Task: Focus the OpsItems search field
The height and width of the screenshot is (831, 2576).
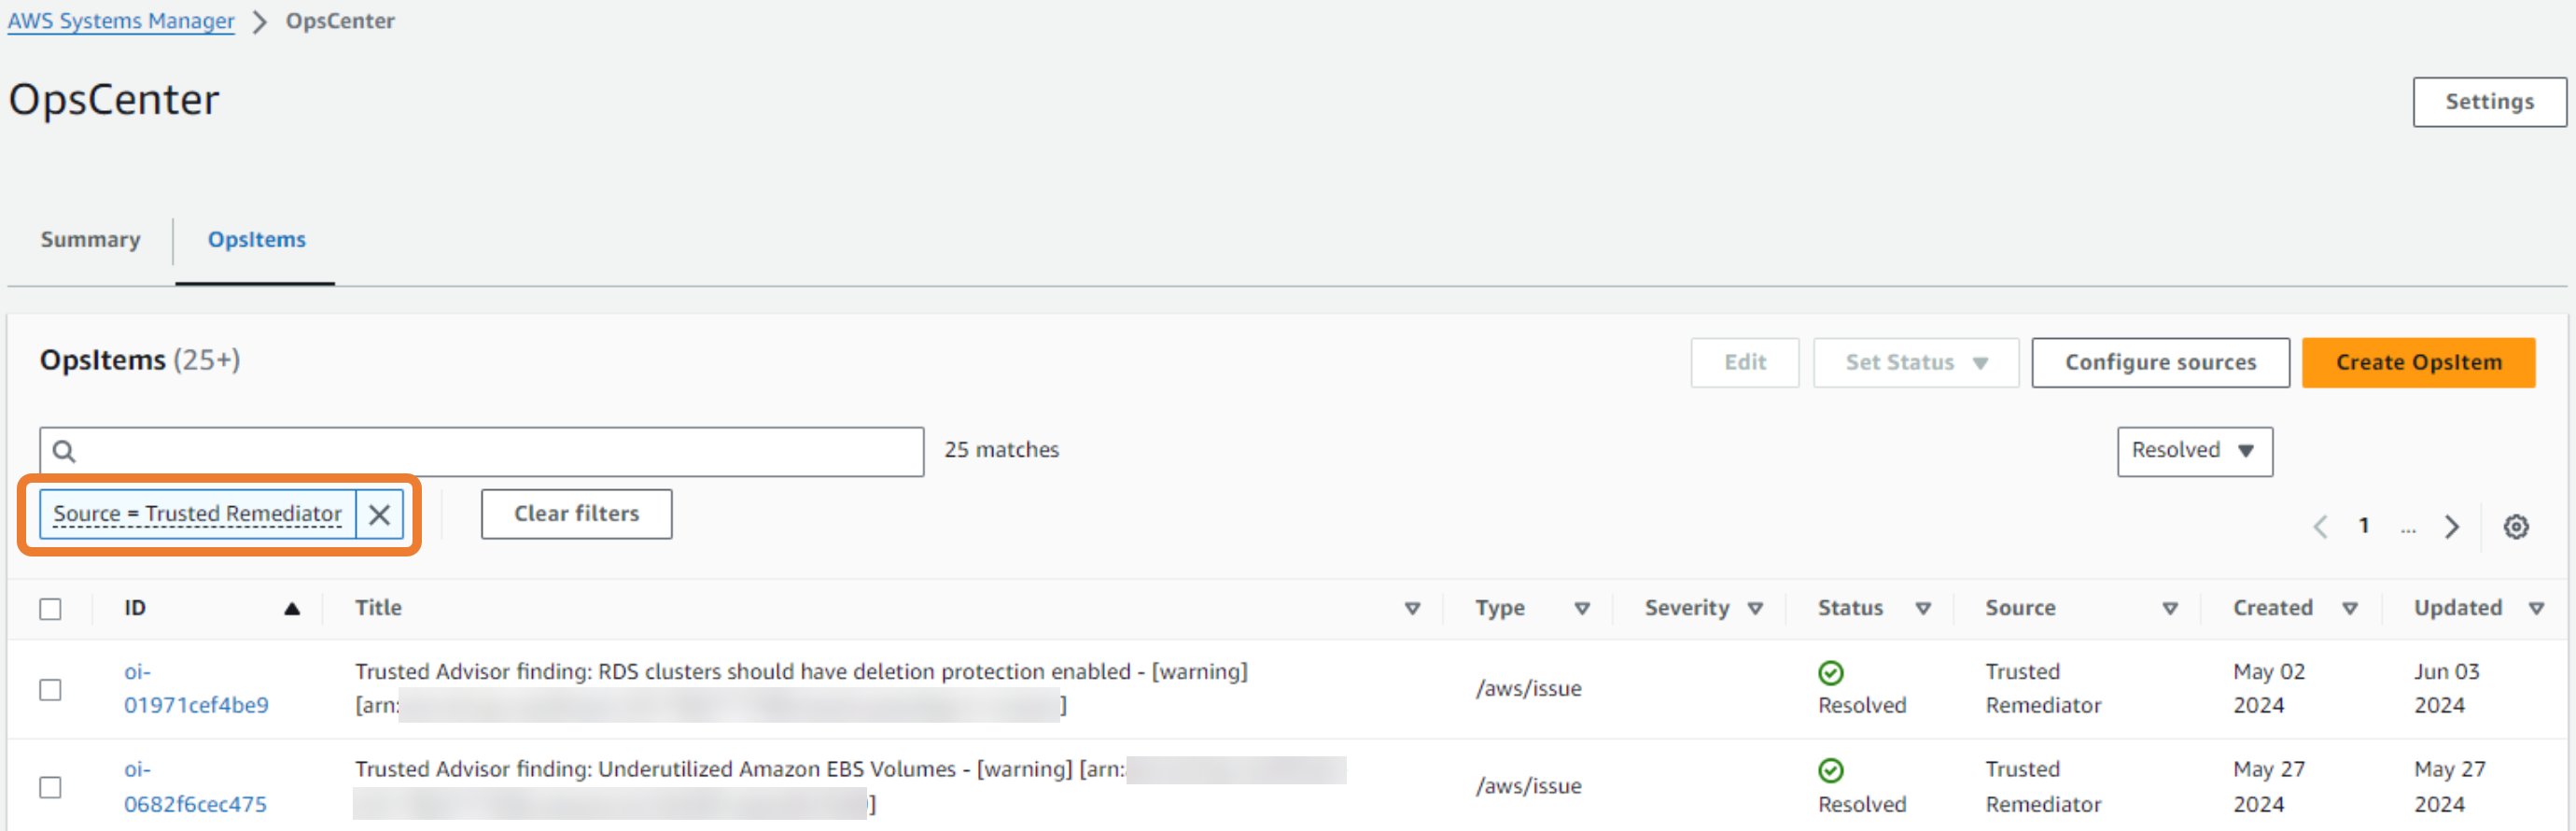Action: (x=490, y=451)
